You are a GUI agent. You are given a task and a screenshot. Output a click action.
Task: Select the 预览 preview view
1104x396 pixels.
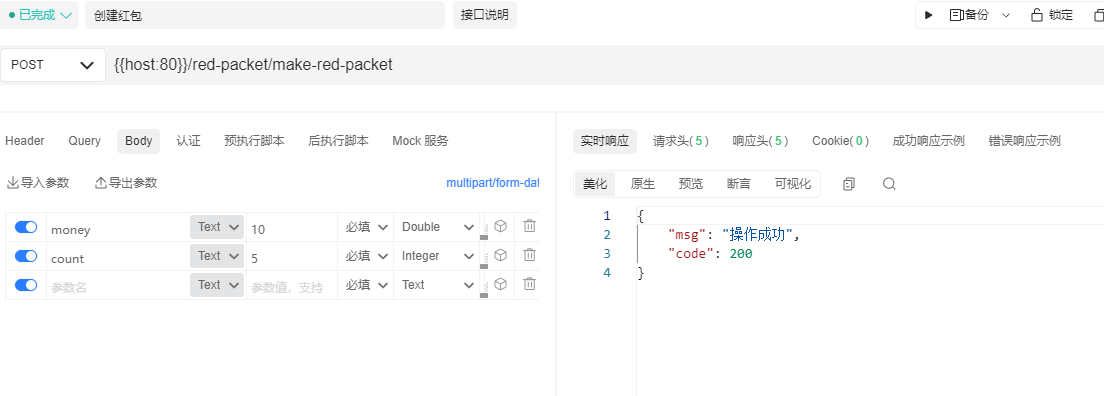click(x=690, y=184)
